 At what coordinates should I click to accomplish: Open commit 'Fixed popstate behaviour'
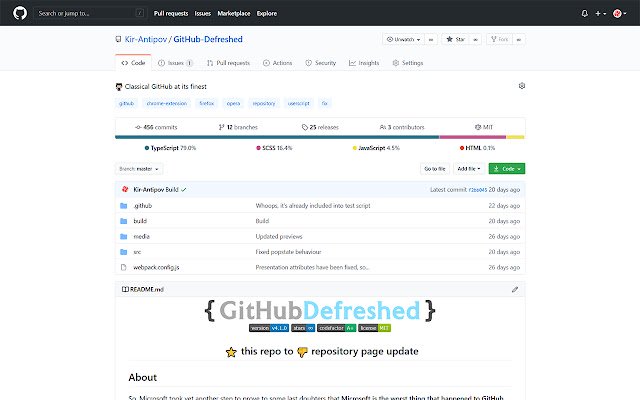tap(288, 252)
